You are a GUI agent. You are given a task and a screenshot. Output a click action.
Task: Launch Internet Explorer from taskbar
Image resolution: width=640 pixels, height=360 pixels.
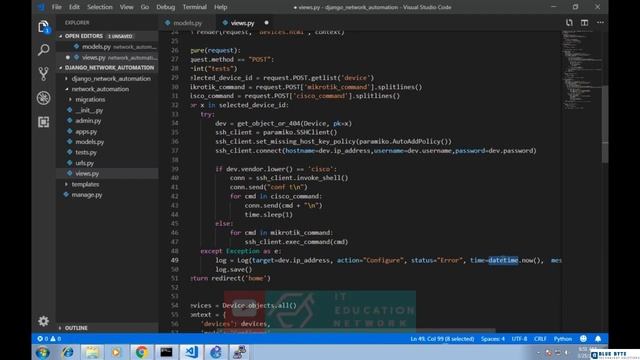[68, 352]
